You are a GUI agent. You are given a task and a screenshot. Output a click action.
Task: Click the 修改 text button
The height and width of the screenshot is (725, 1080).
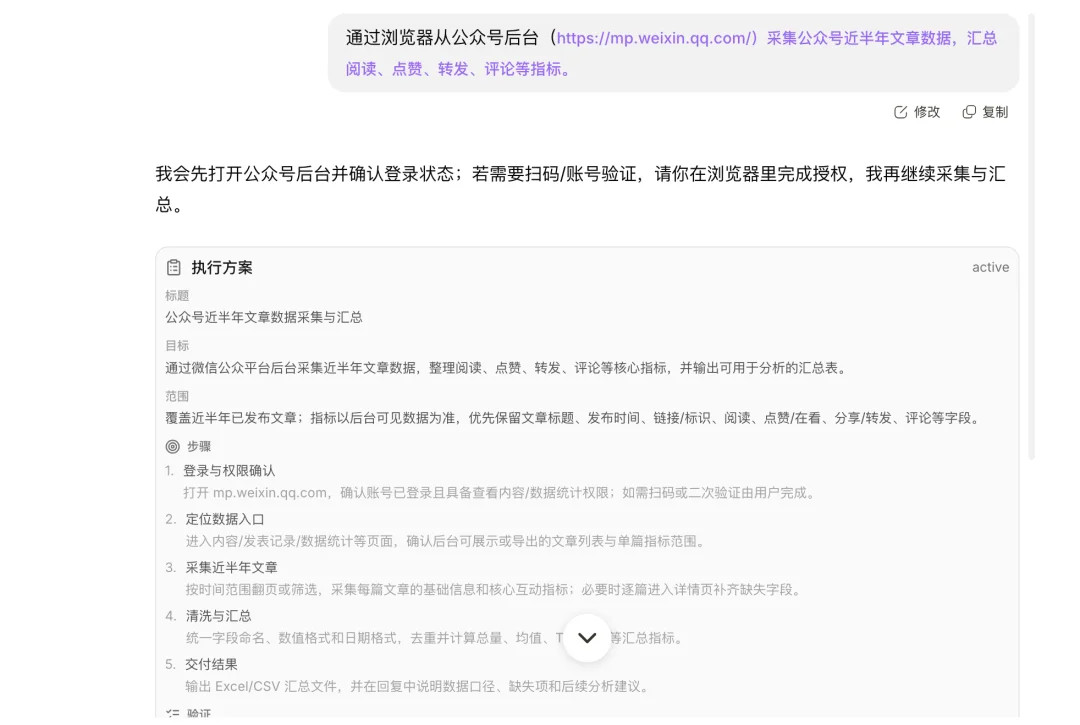tap(926, 112)
